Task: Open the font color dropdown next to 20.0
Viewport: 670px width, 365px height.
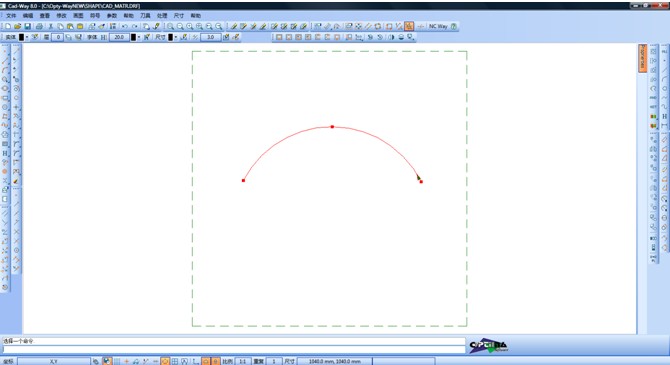Action: [139, 38]
